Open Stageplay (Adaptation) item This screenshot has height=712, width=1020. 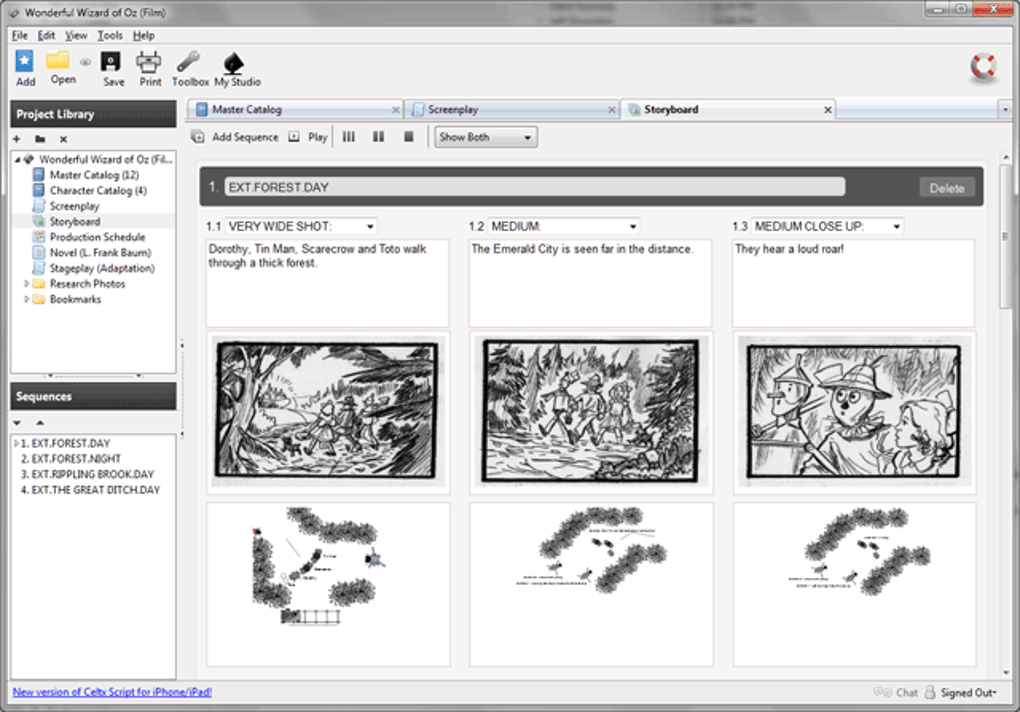pyautogui.click(x=102, y=269)
